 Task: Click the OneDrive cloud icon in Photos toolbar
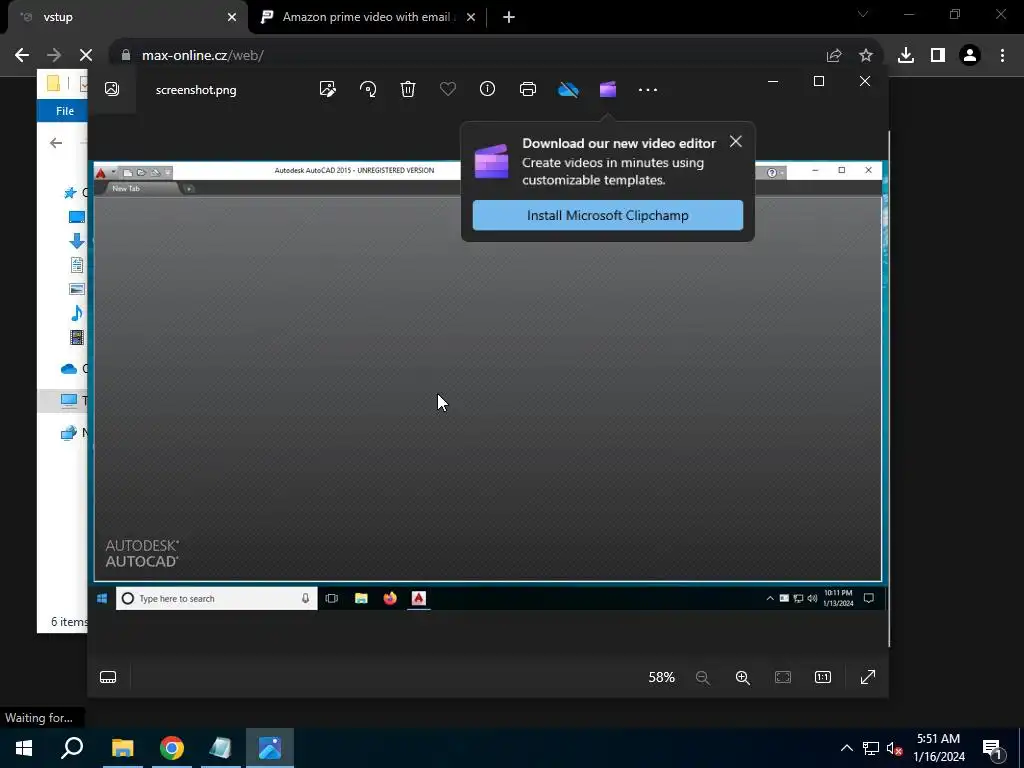point(568,89)
